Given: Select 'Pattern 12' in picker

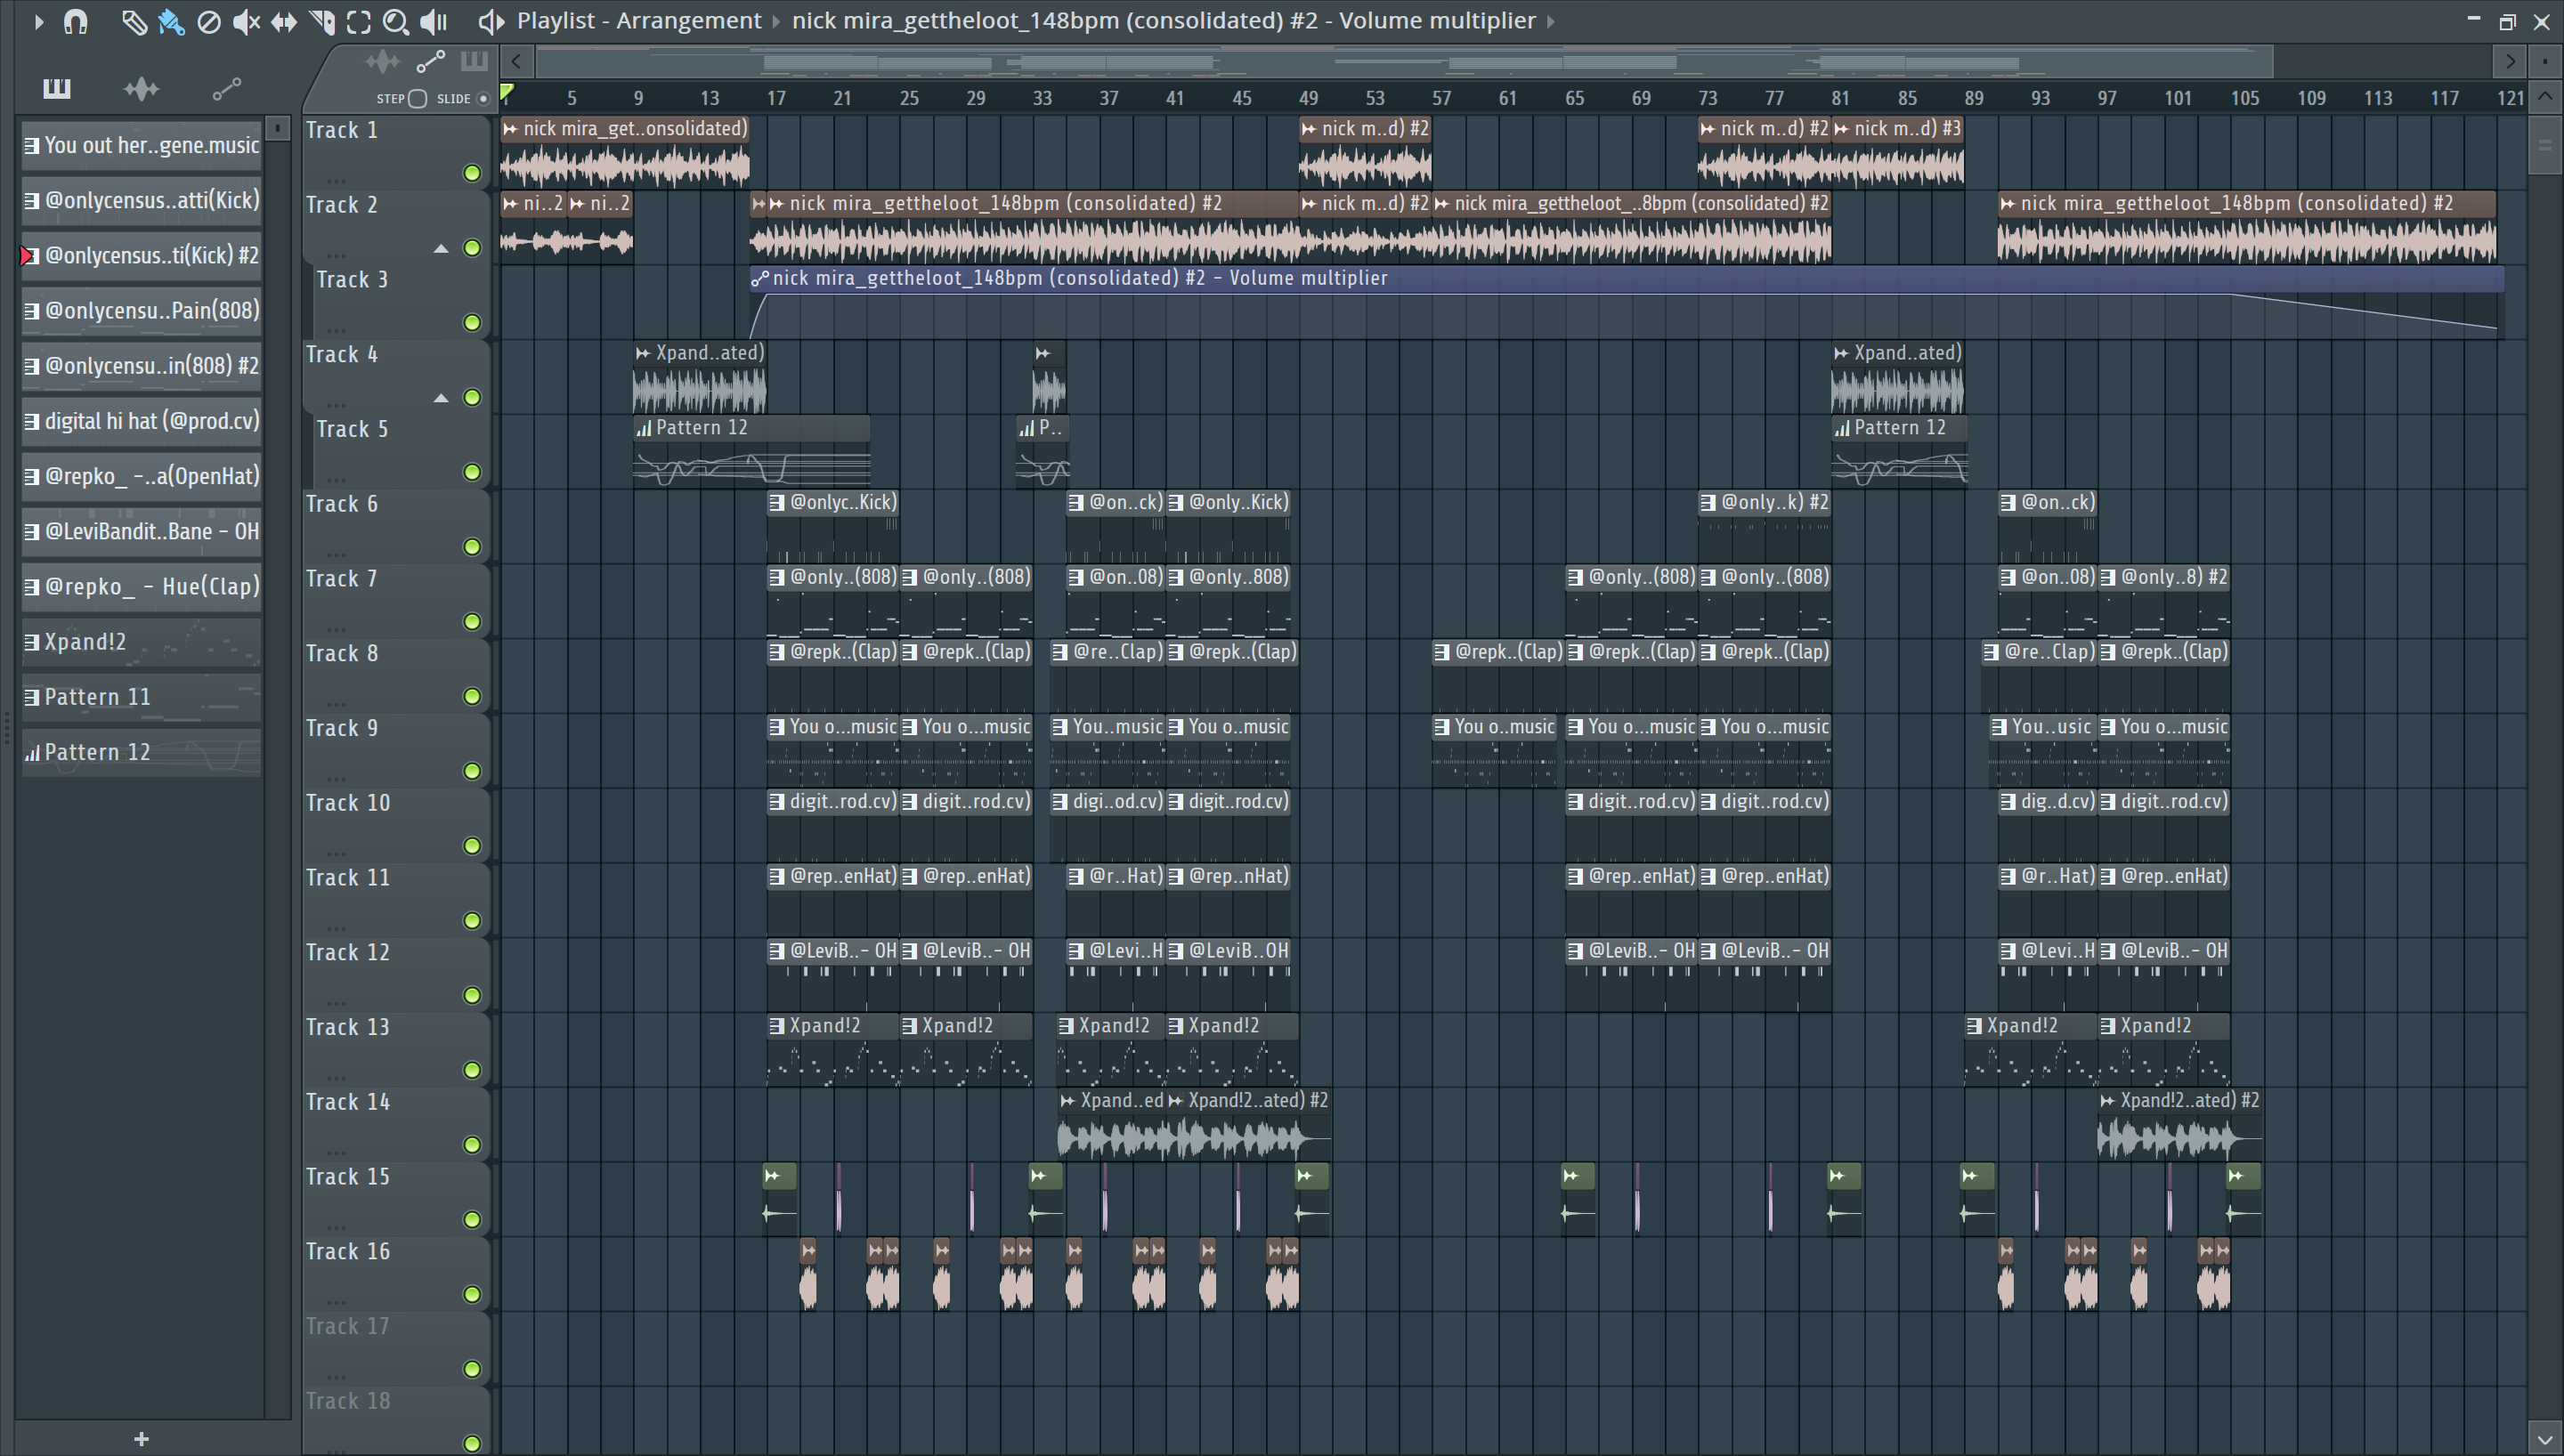Looking at the screenshot, I should point(141,752).
